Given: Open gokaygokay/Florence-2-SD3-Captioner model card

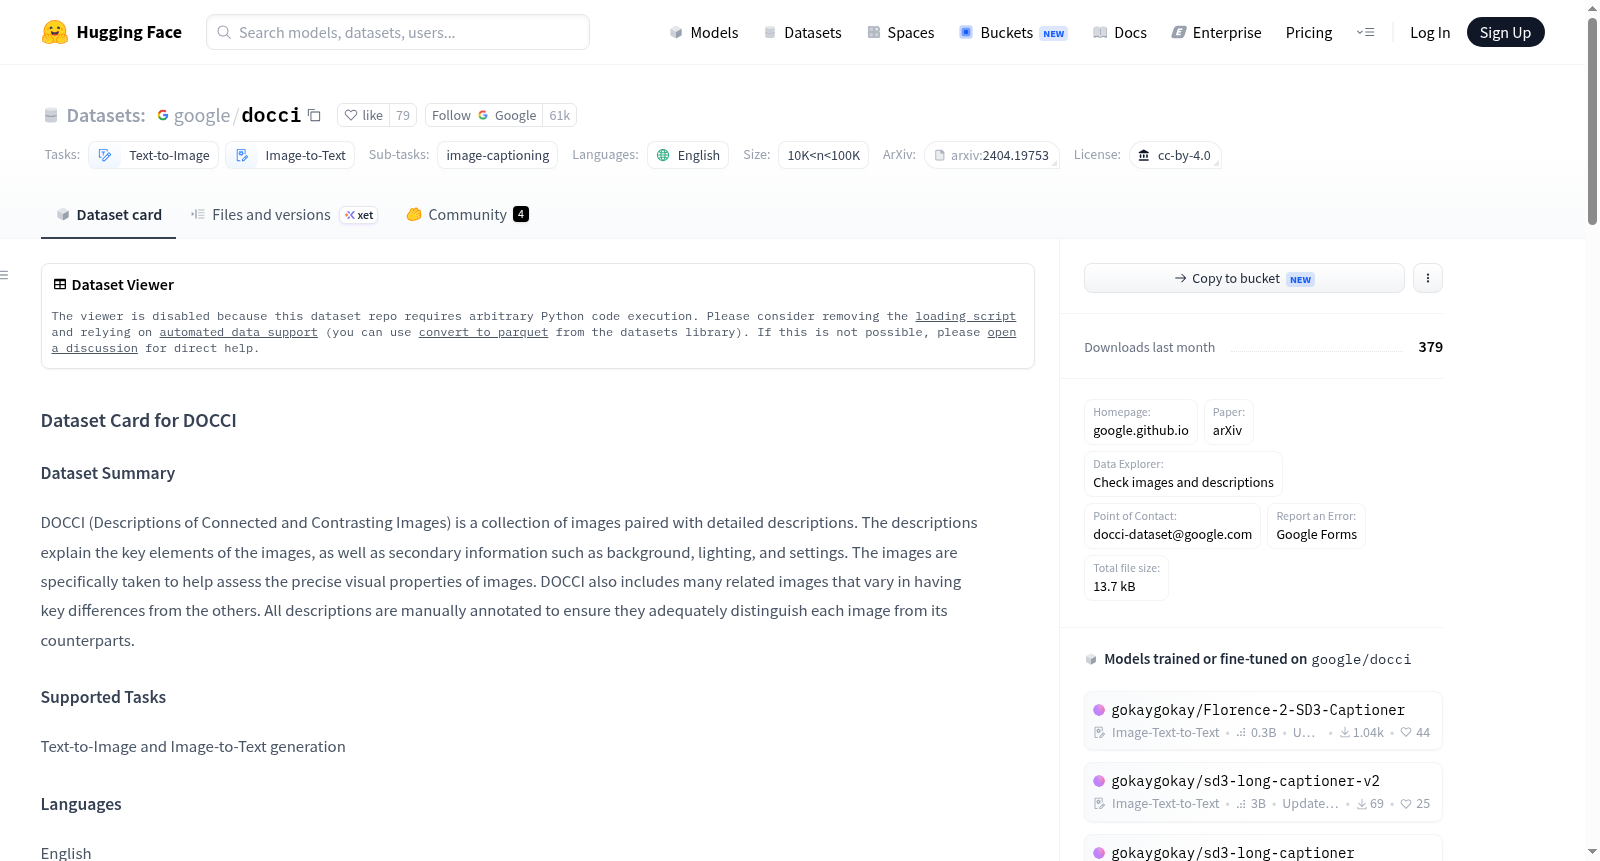Looking at the screenshot, I should [1263, 720].
